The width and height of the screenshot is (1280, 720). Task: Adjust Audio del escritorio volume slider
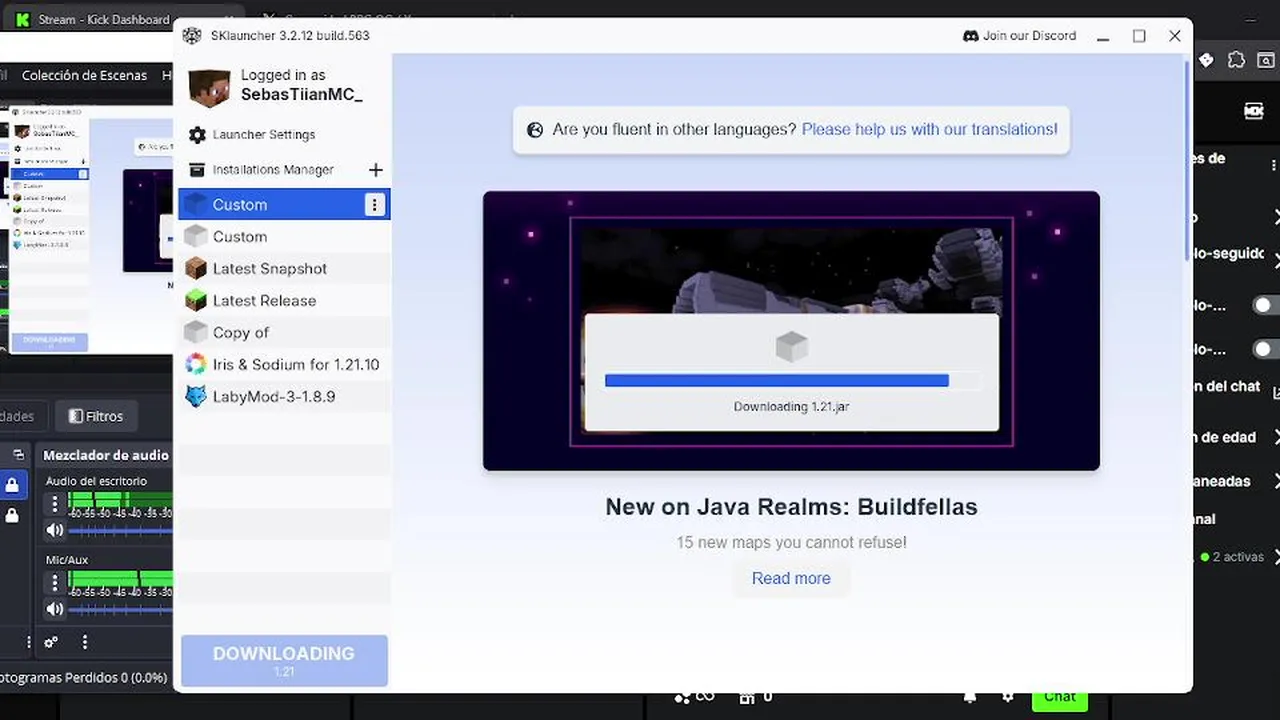point(120,530)
